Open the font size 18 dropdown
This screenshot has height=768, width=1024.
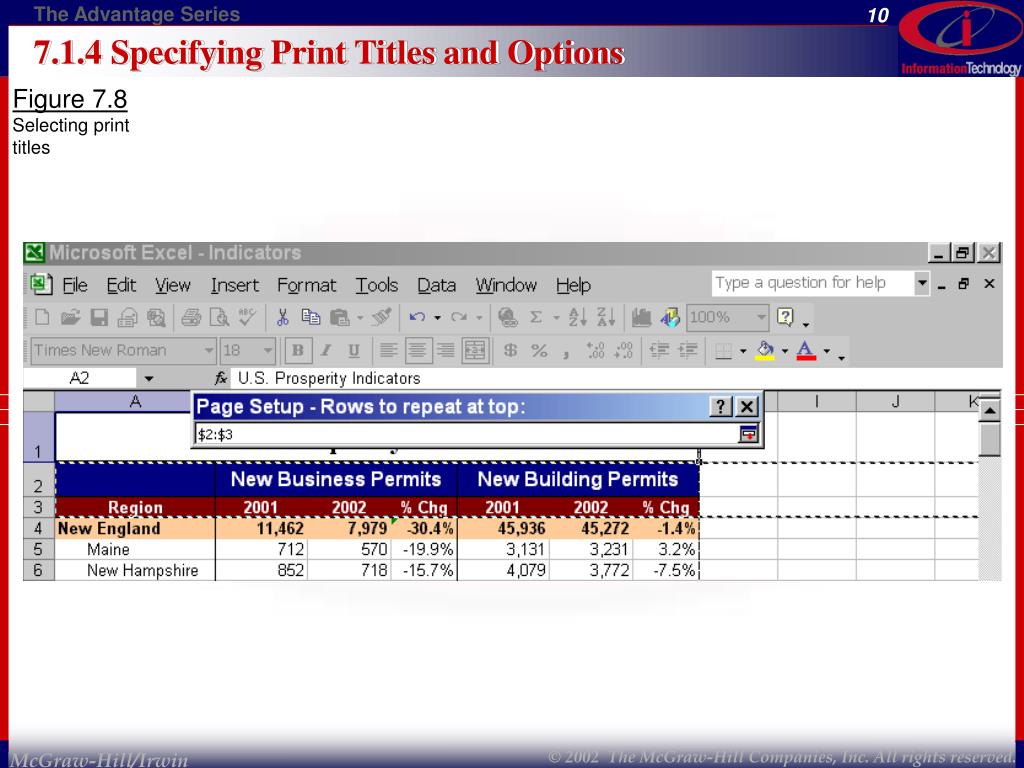coord(268,351)
